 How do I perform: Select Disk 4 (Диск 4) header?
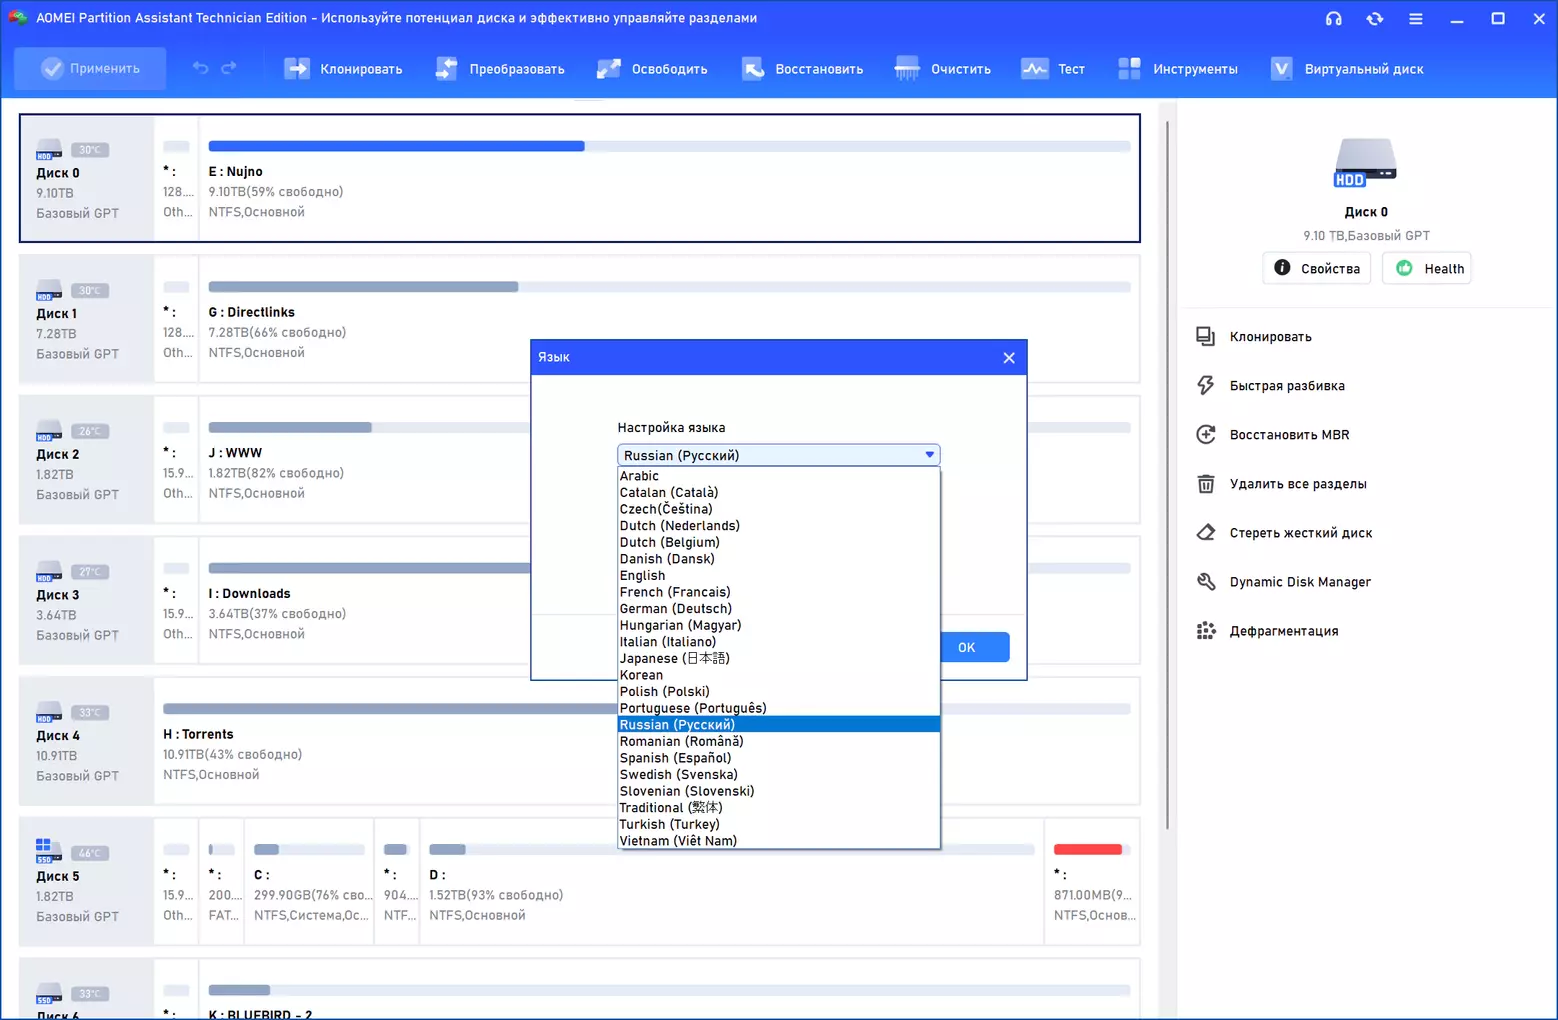click(x=86, y=742)
